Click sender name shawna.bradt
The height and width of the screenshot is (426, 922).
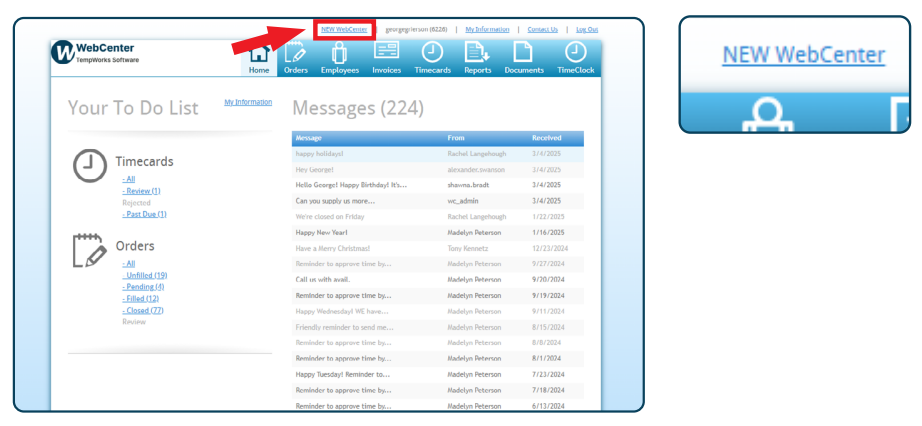point(468,185)
